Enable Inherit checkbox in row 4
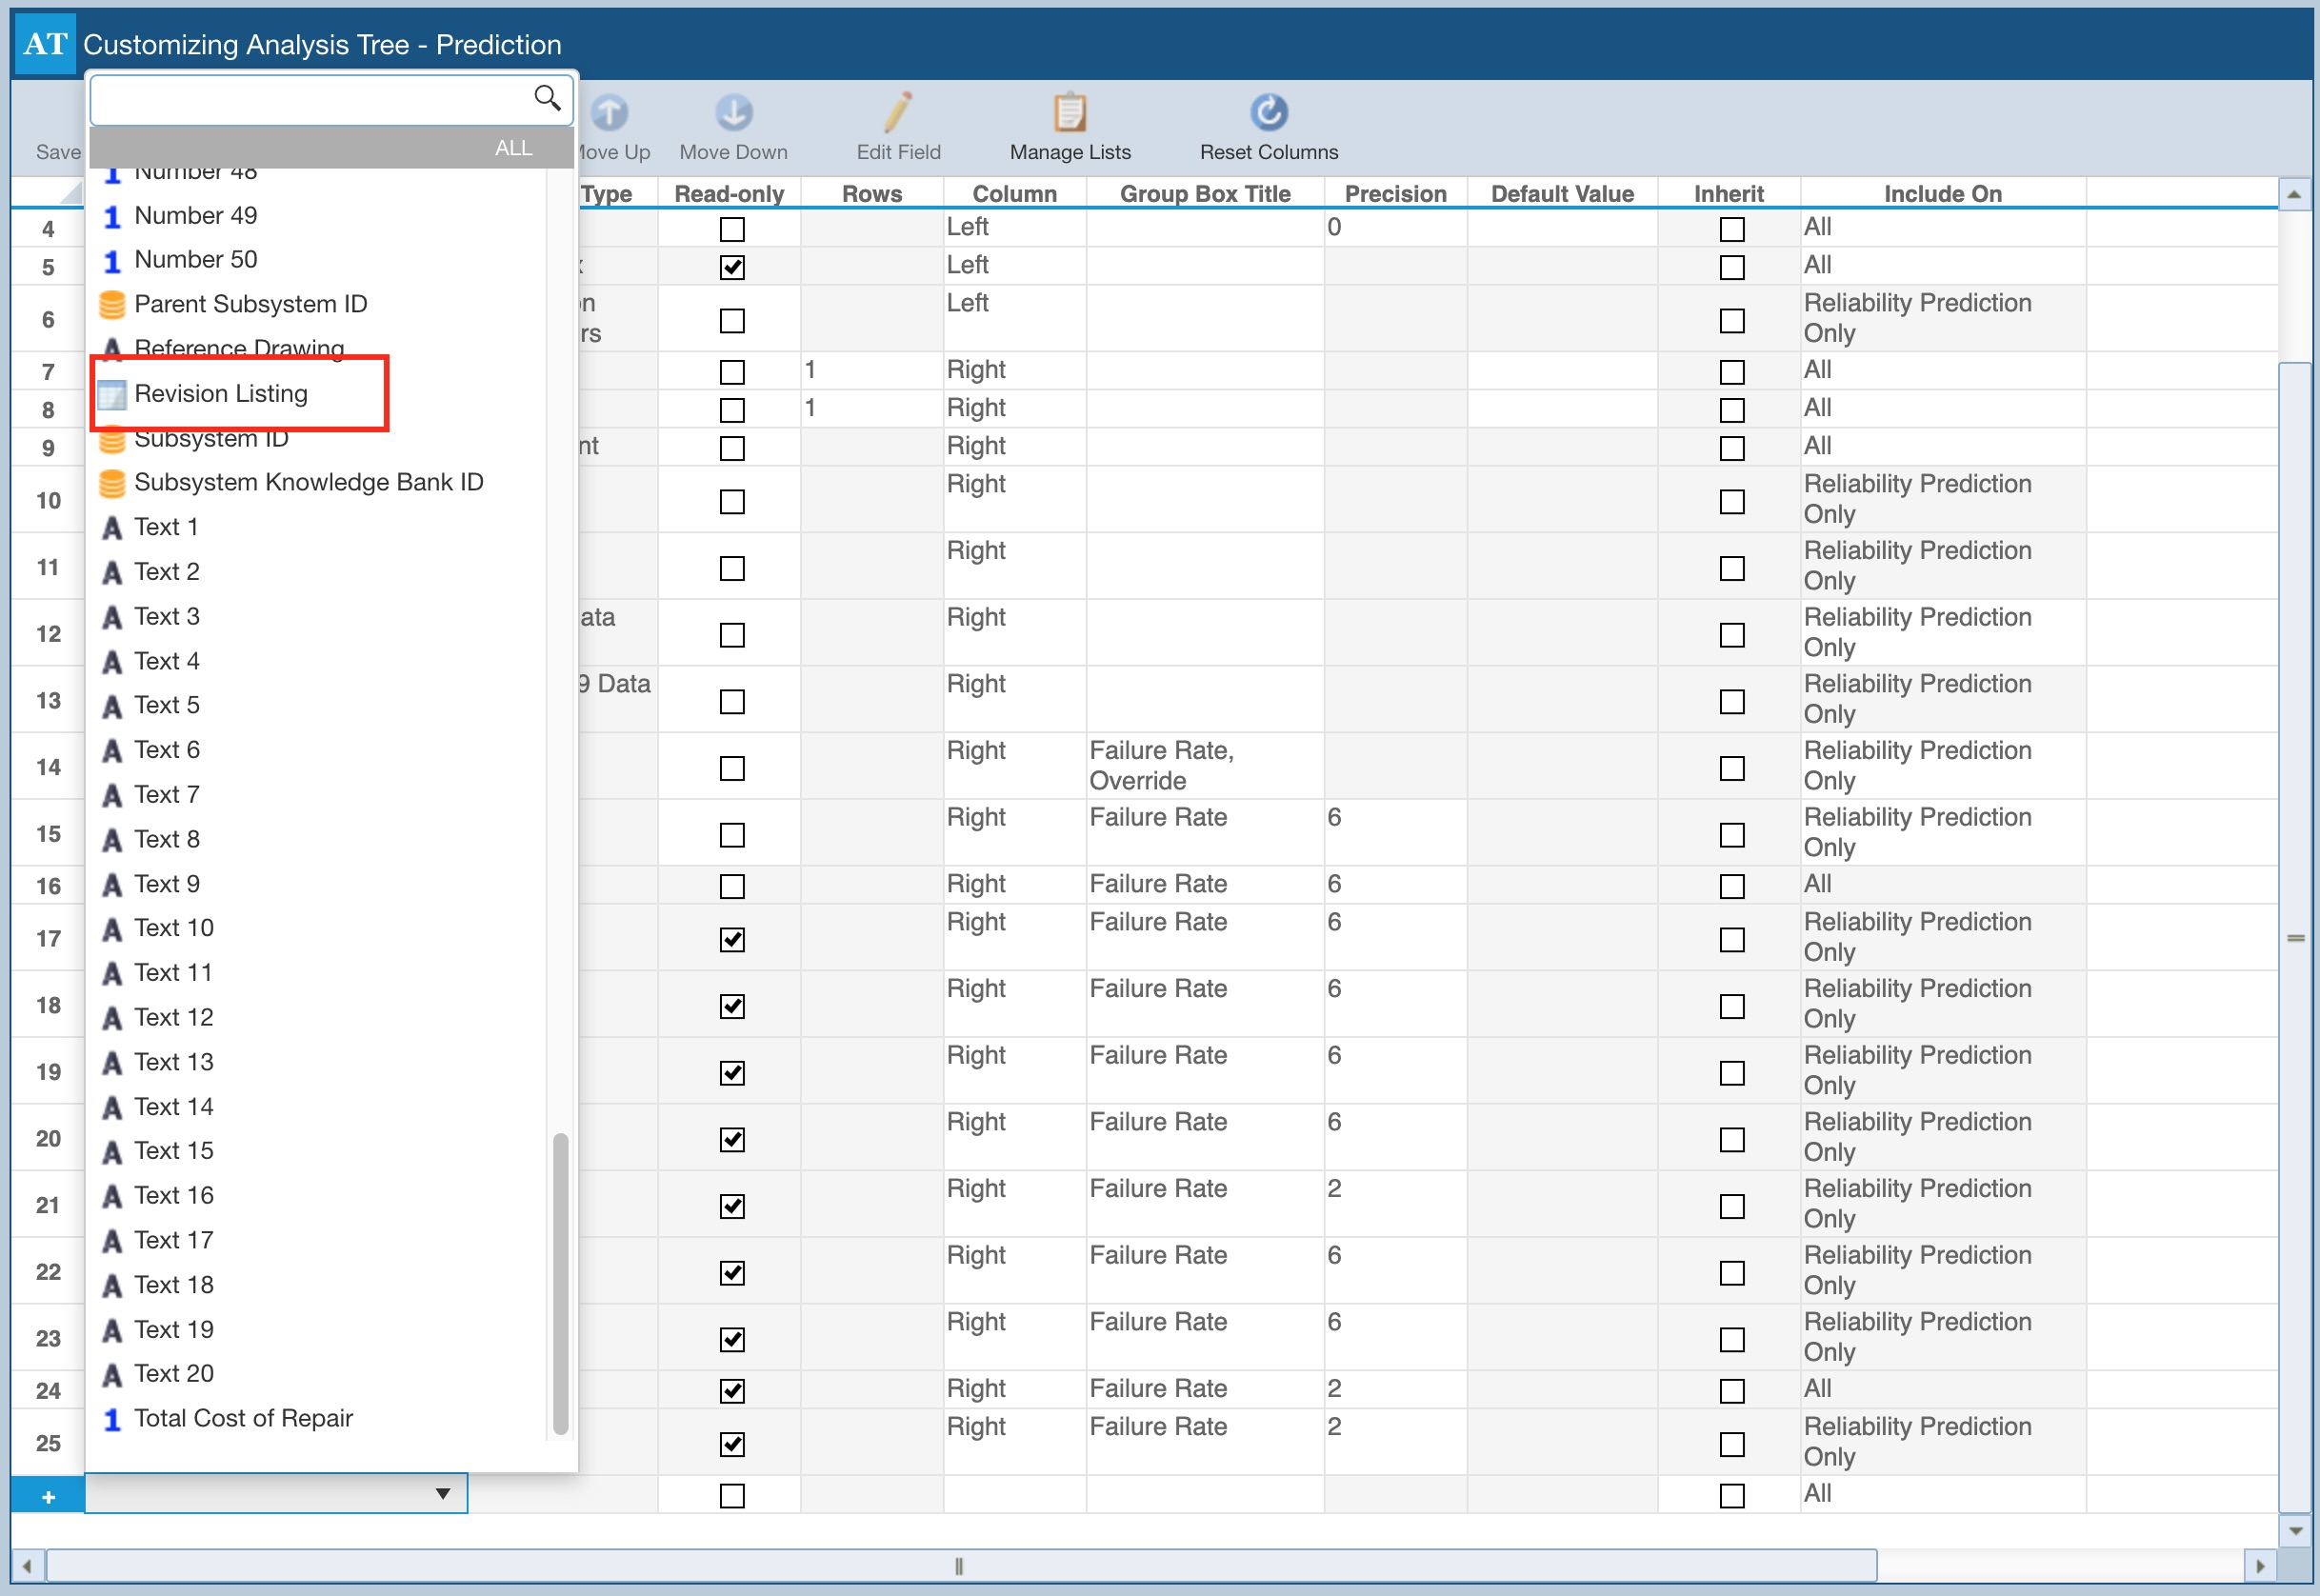 coord(1731,229)
